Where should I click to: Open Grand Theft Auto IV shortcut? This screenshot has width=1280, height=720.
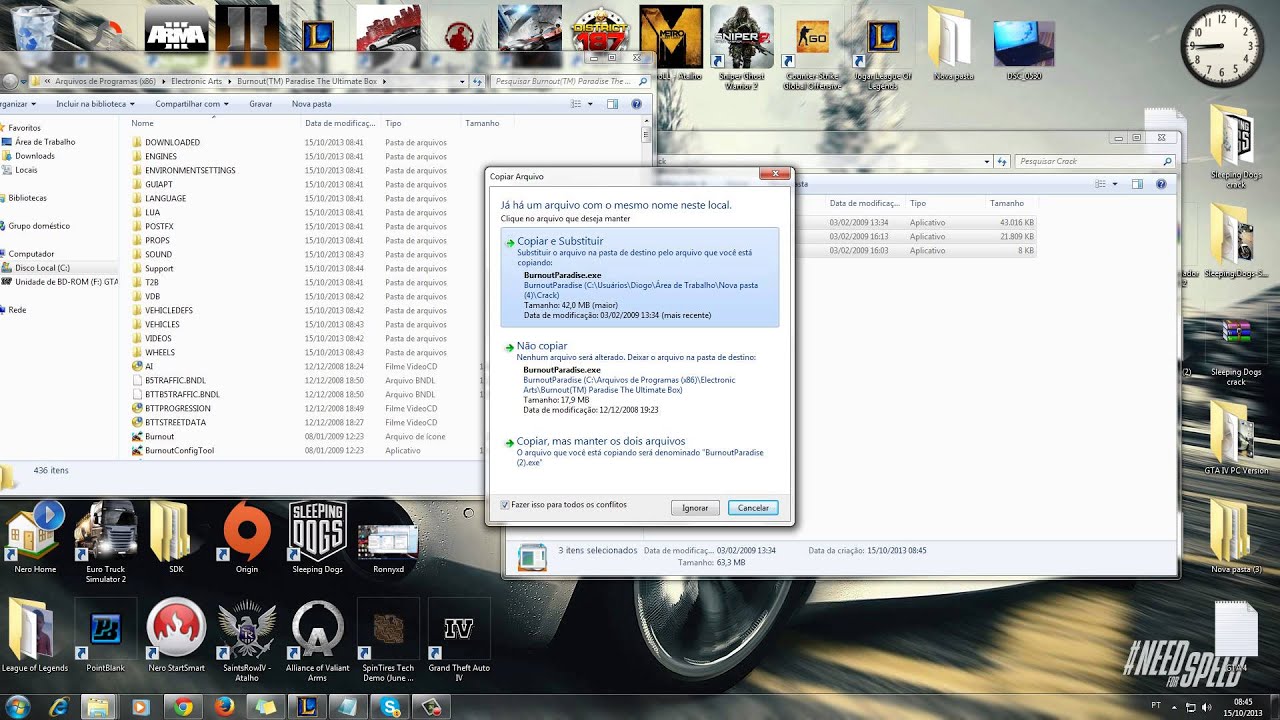459,640
